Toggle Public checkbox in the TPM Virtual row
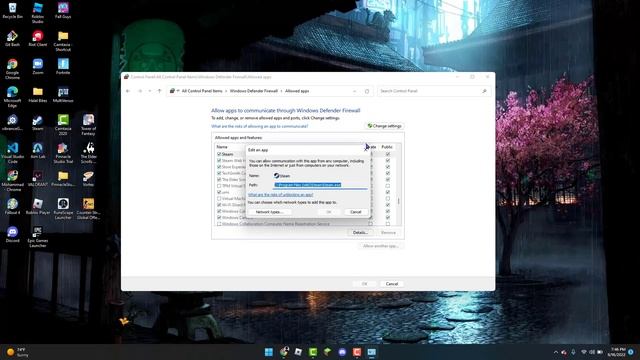Image resolution: width=640 pixels, height=360 pixels. [x=388, y=186]
